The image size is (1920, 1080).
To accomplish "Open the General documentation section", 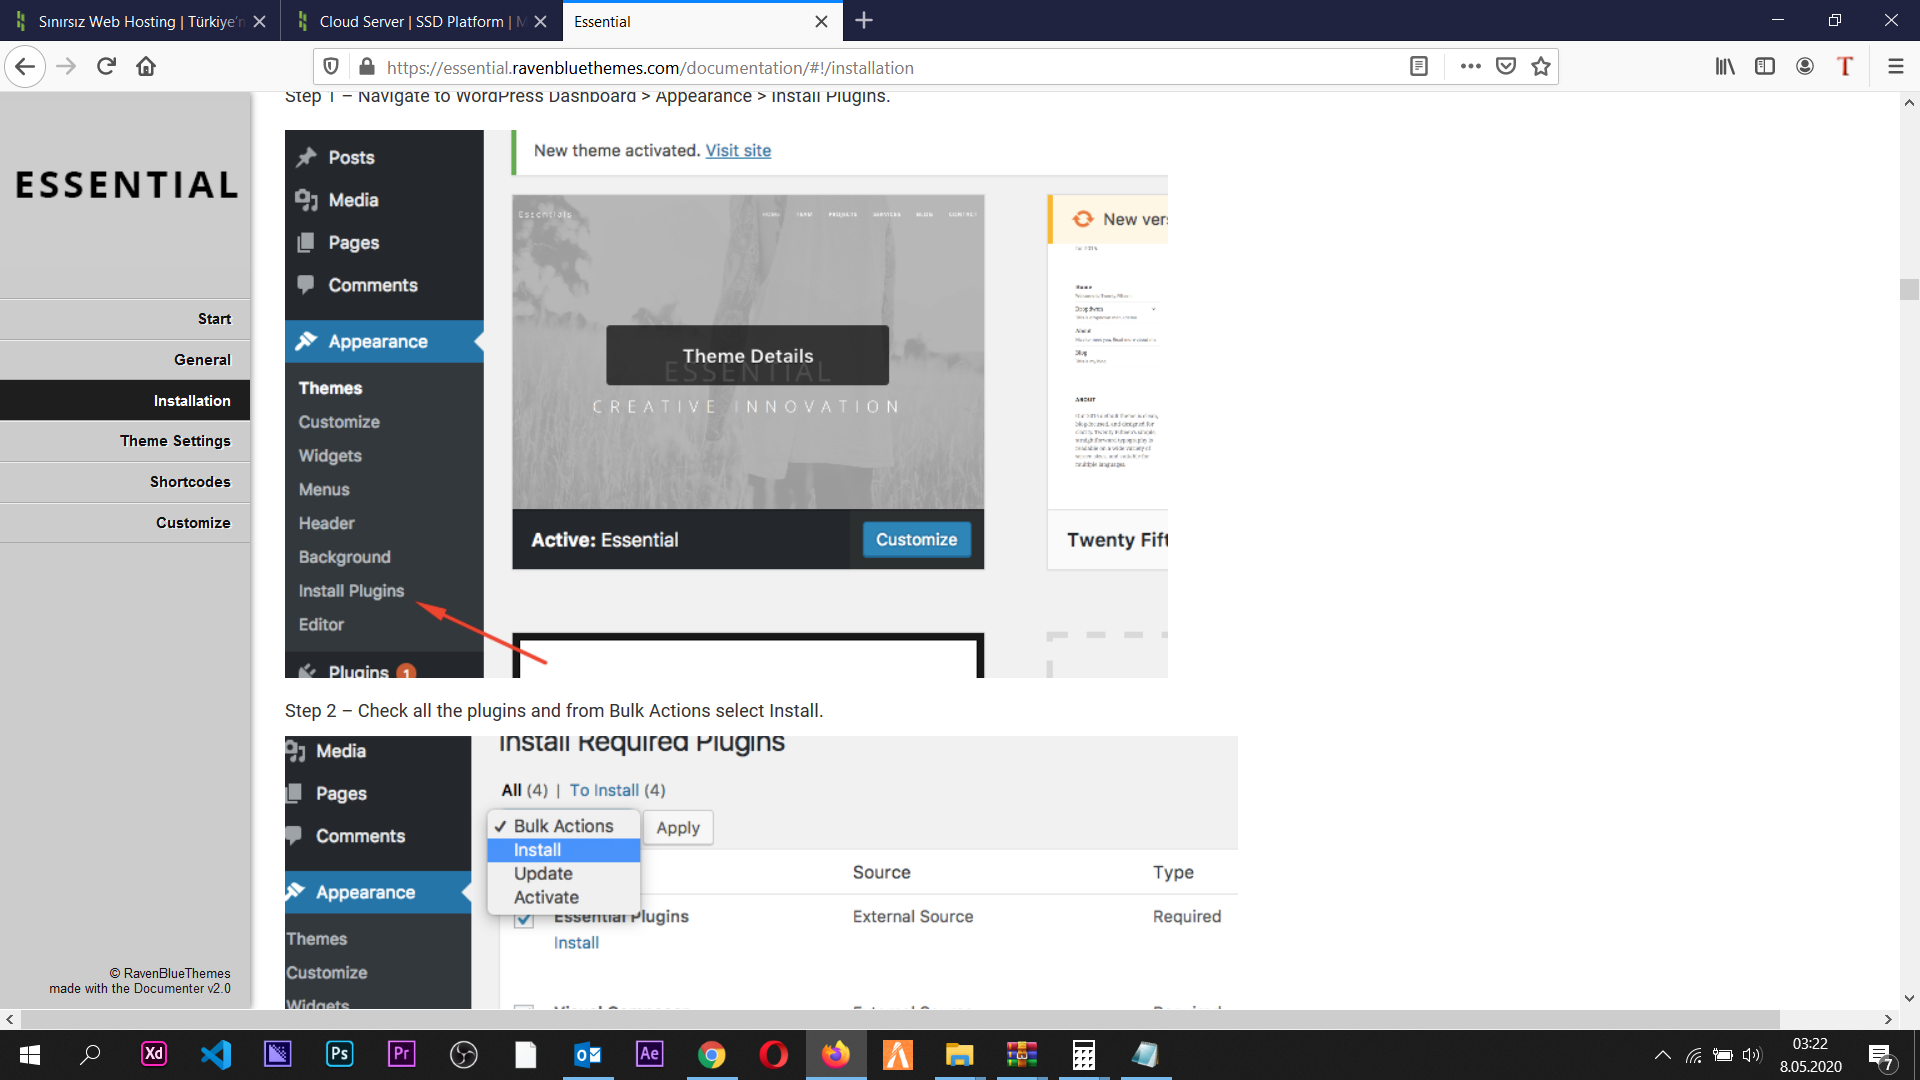I will (125, 360).
